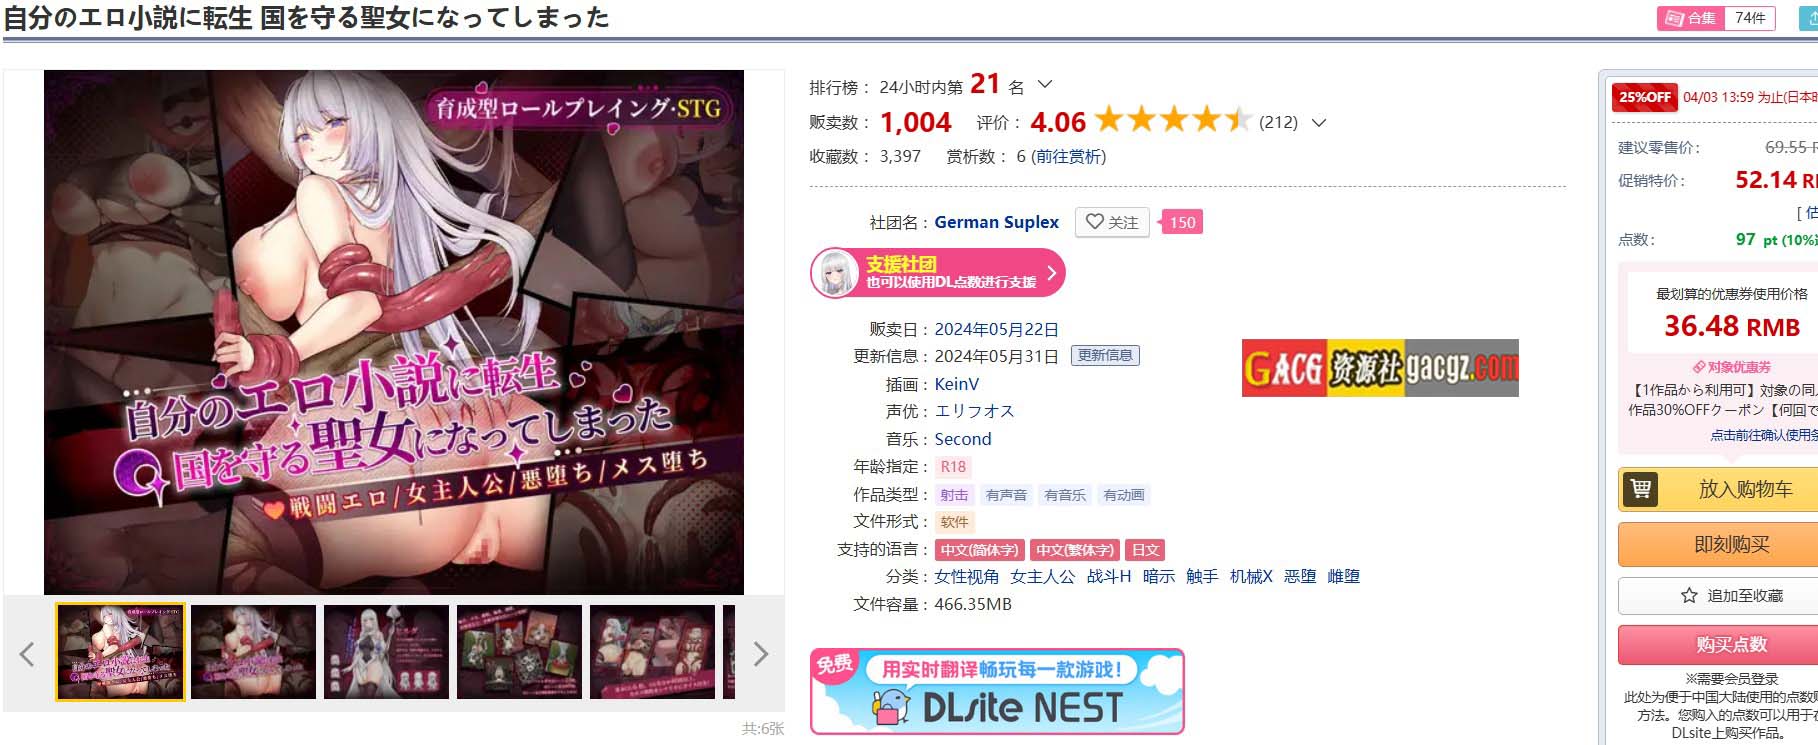Screen dimensions: 1818x745
Task: Open the German Suplex circle link
Action: point(996,222)
